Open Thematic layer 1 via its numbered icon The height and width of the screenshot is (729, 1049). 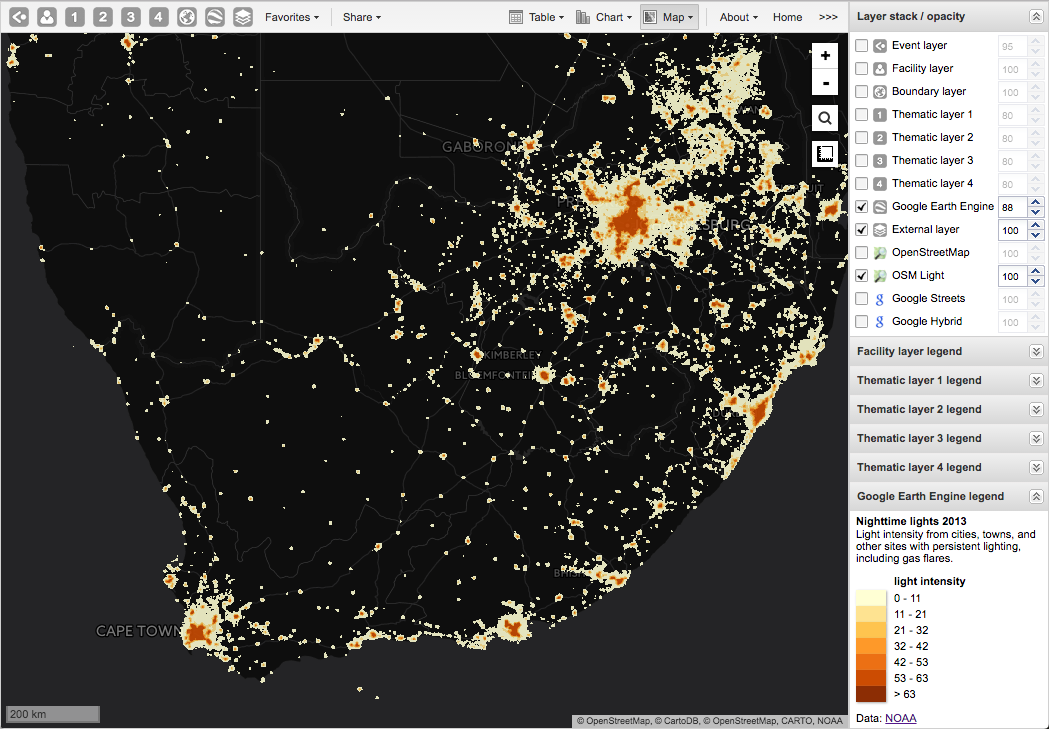point(73,17)
